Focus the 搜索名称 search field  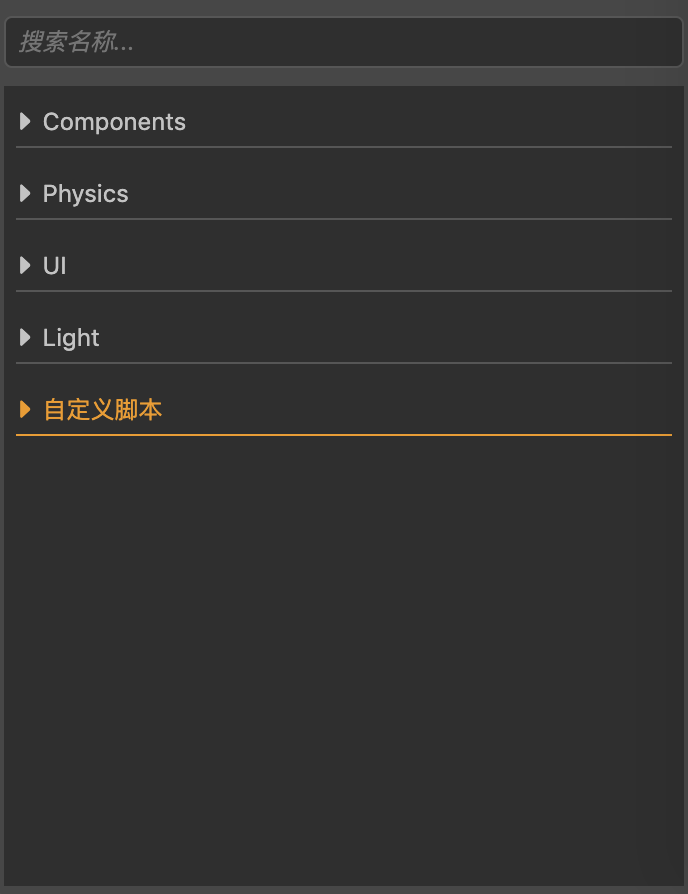pyautogui.click(x=344, y=42)
